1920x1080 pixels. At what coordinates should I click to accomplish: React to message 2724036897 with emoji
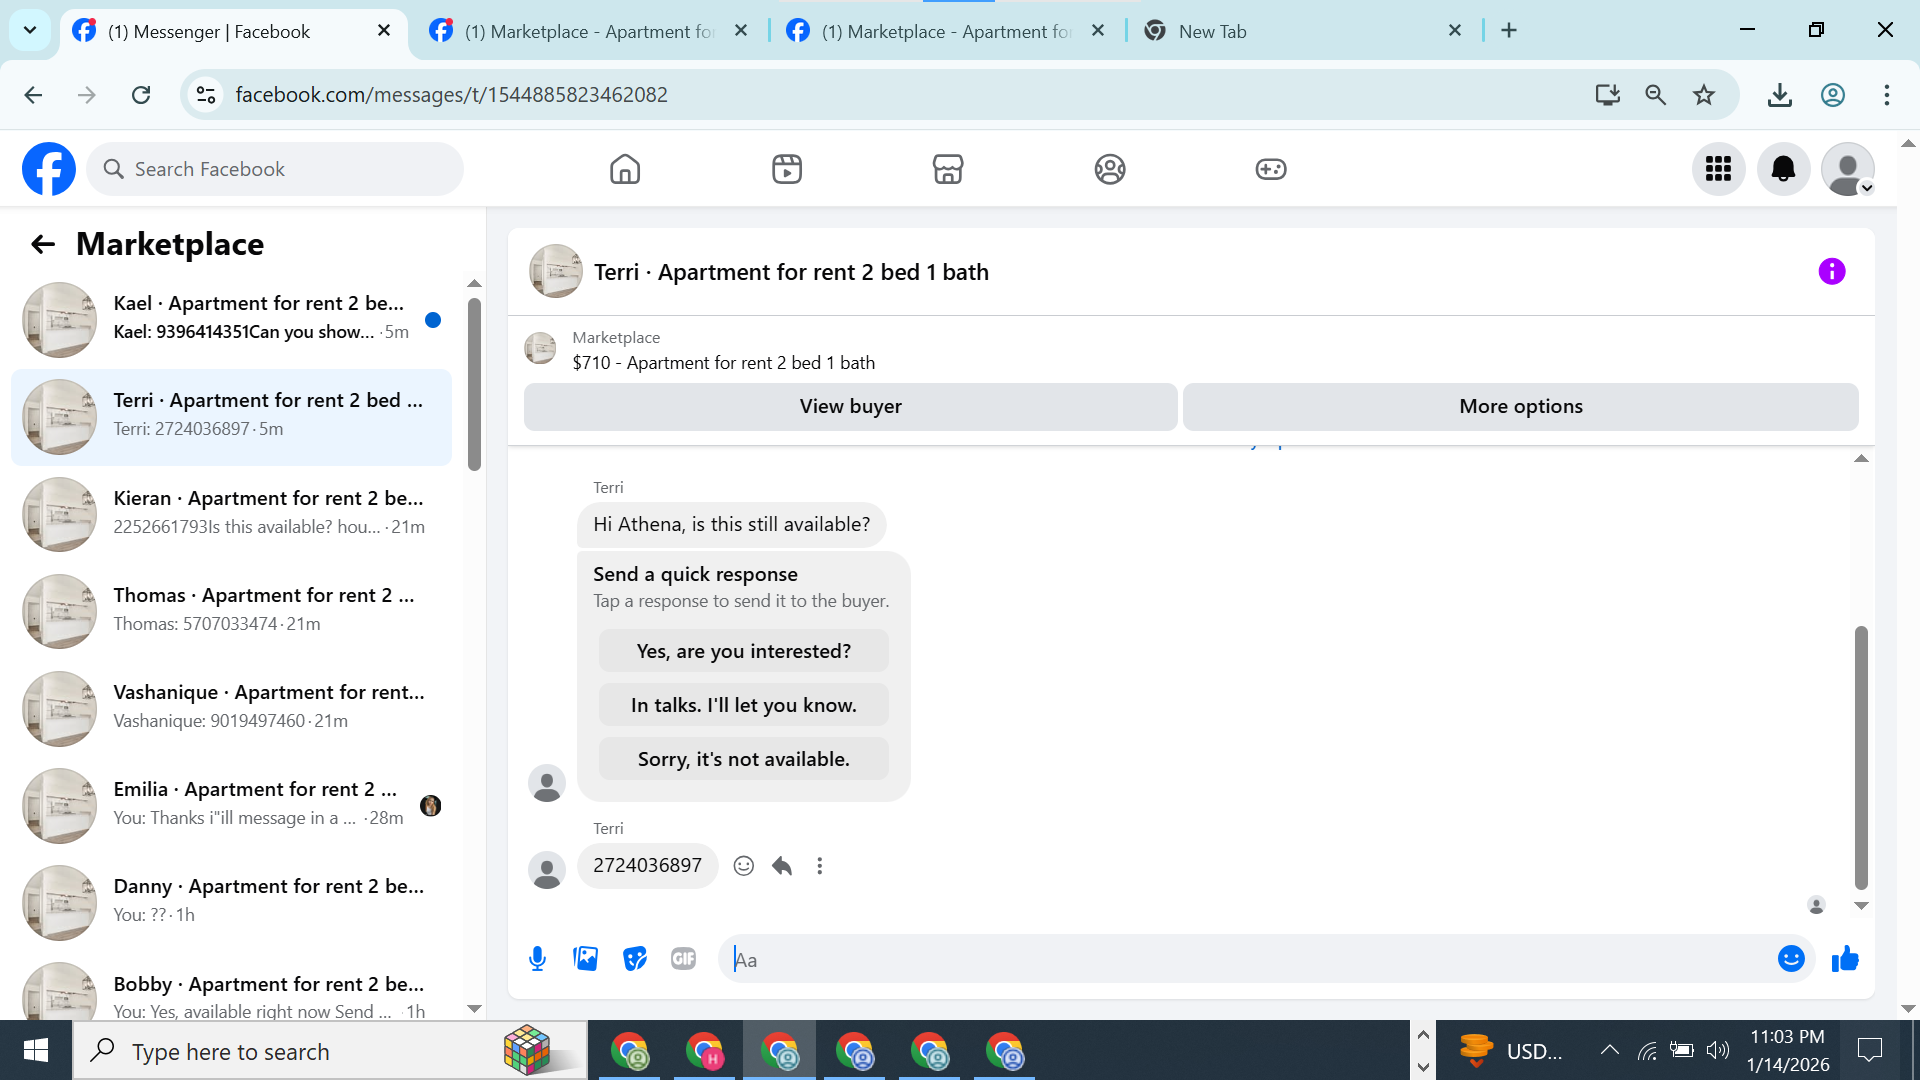tap(743, 866)
